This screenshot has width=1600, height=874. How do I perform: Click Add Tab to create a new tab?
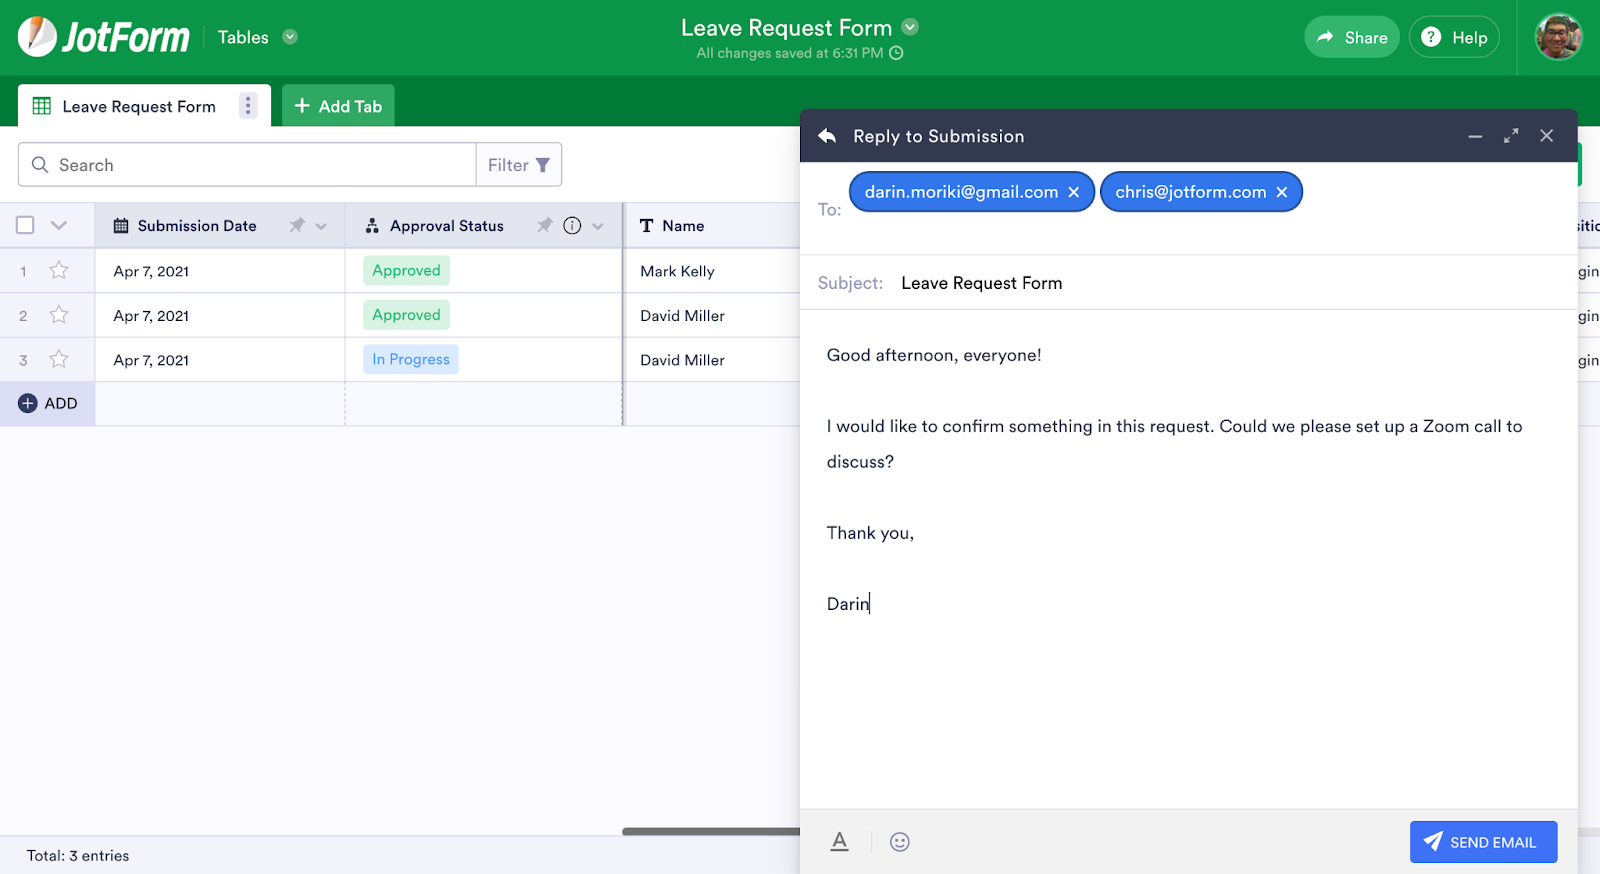click(x=338, y=106)
